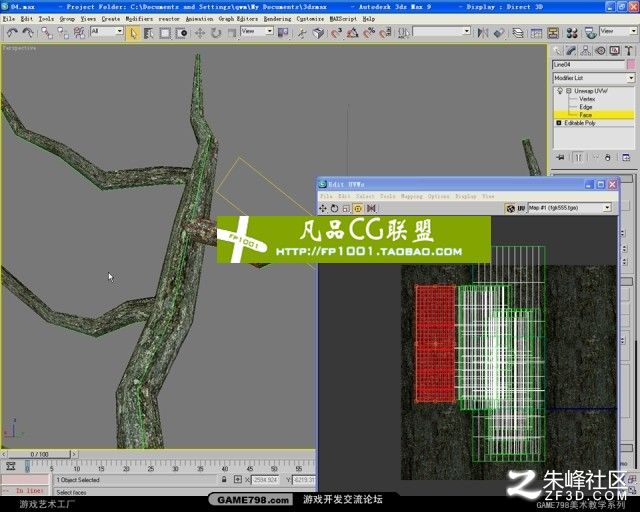The width and height of the screenshot is (640, 512).
Task: Collapse the Unwrap UVW modifier tree
Action: pyautogui.click(x=568, y=91)
